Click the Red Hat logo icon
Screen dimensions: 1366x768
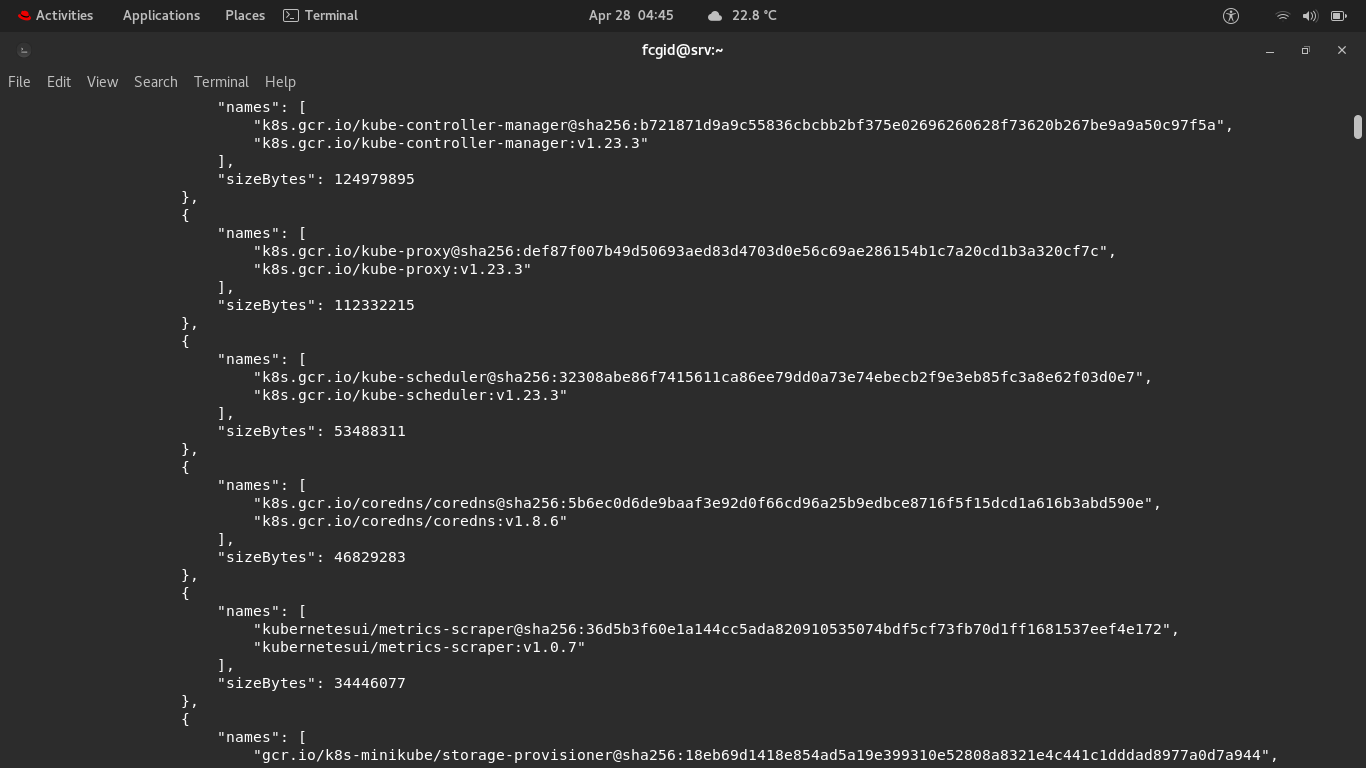click(24, 15)
